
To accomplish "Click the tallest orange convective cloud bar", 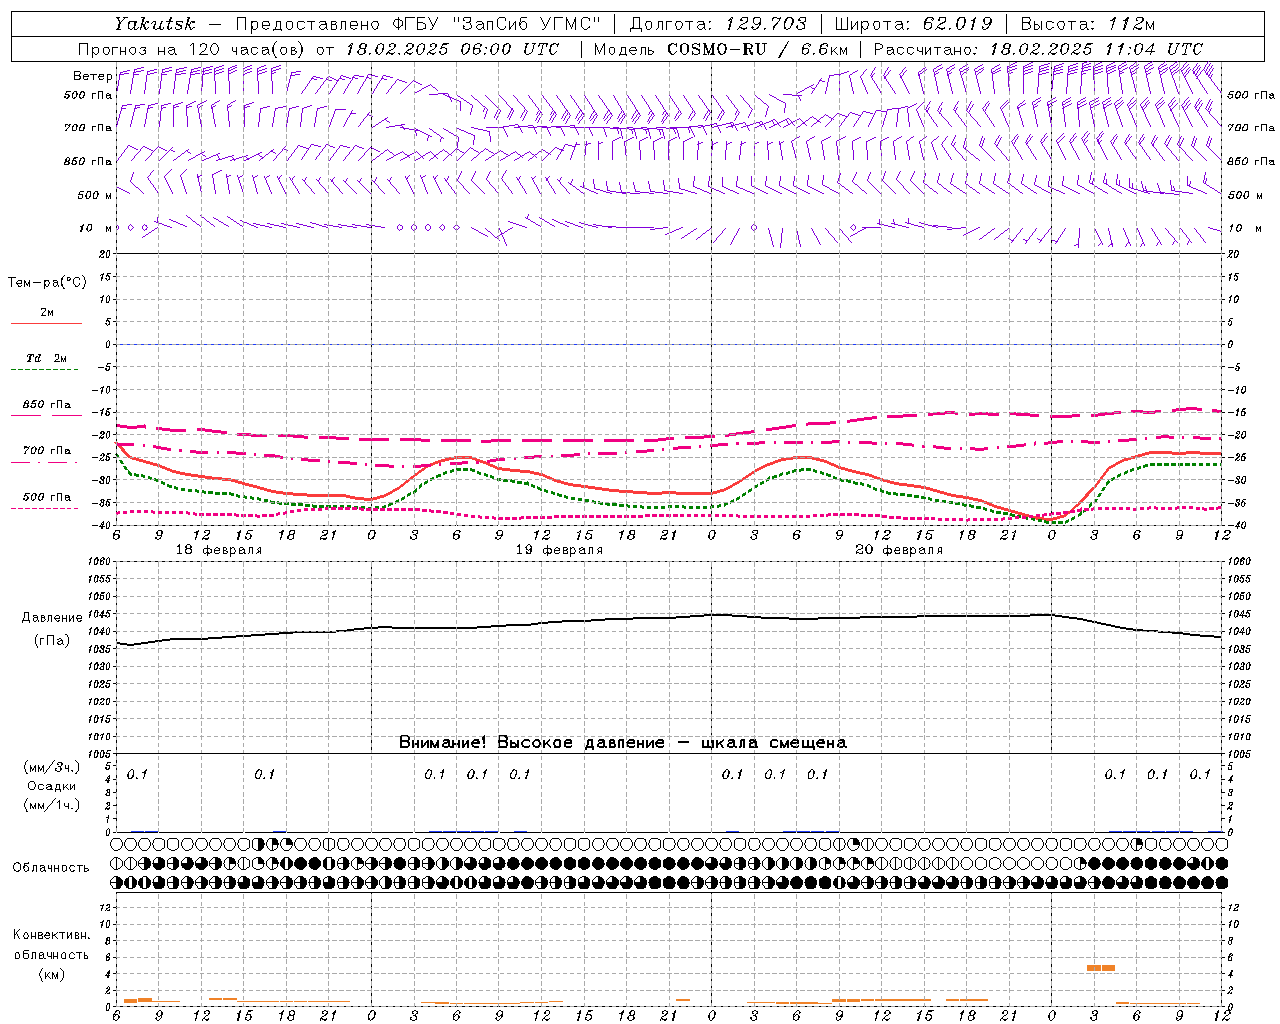I will pyautogui.click(x=1101, y=968).
